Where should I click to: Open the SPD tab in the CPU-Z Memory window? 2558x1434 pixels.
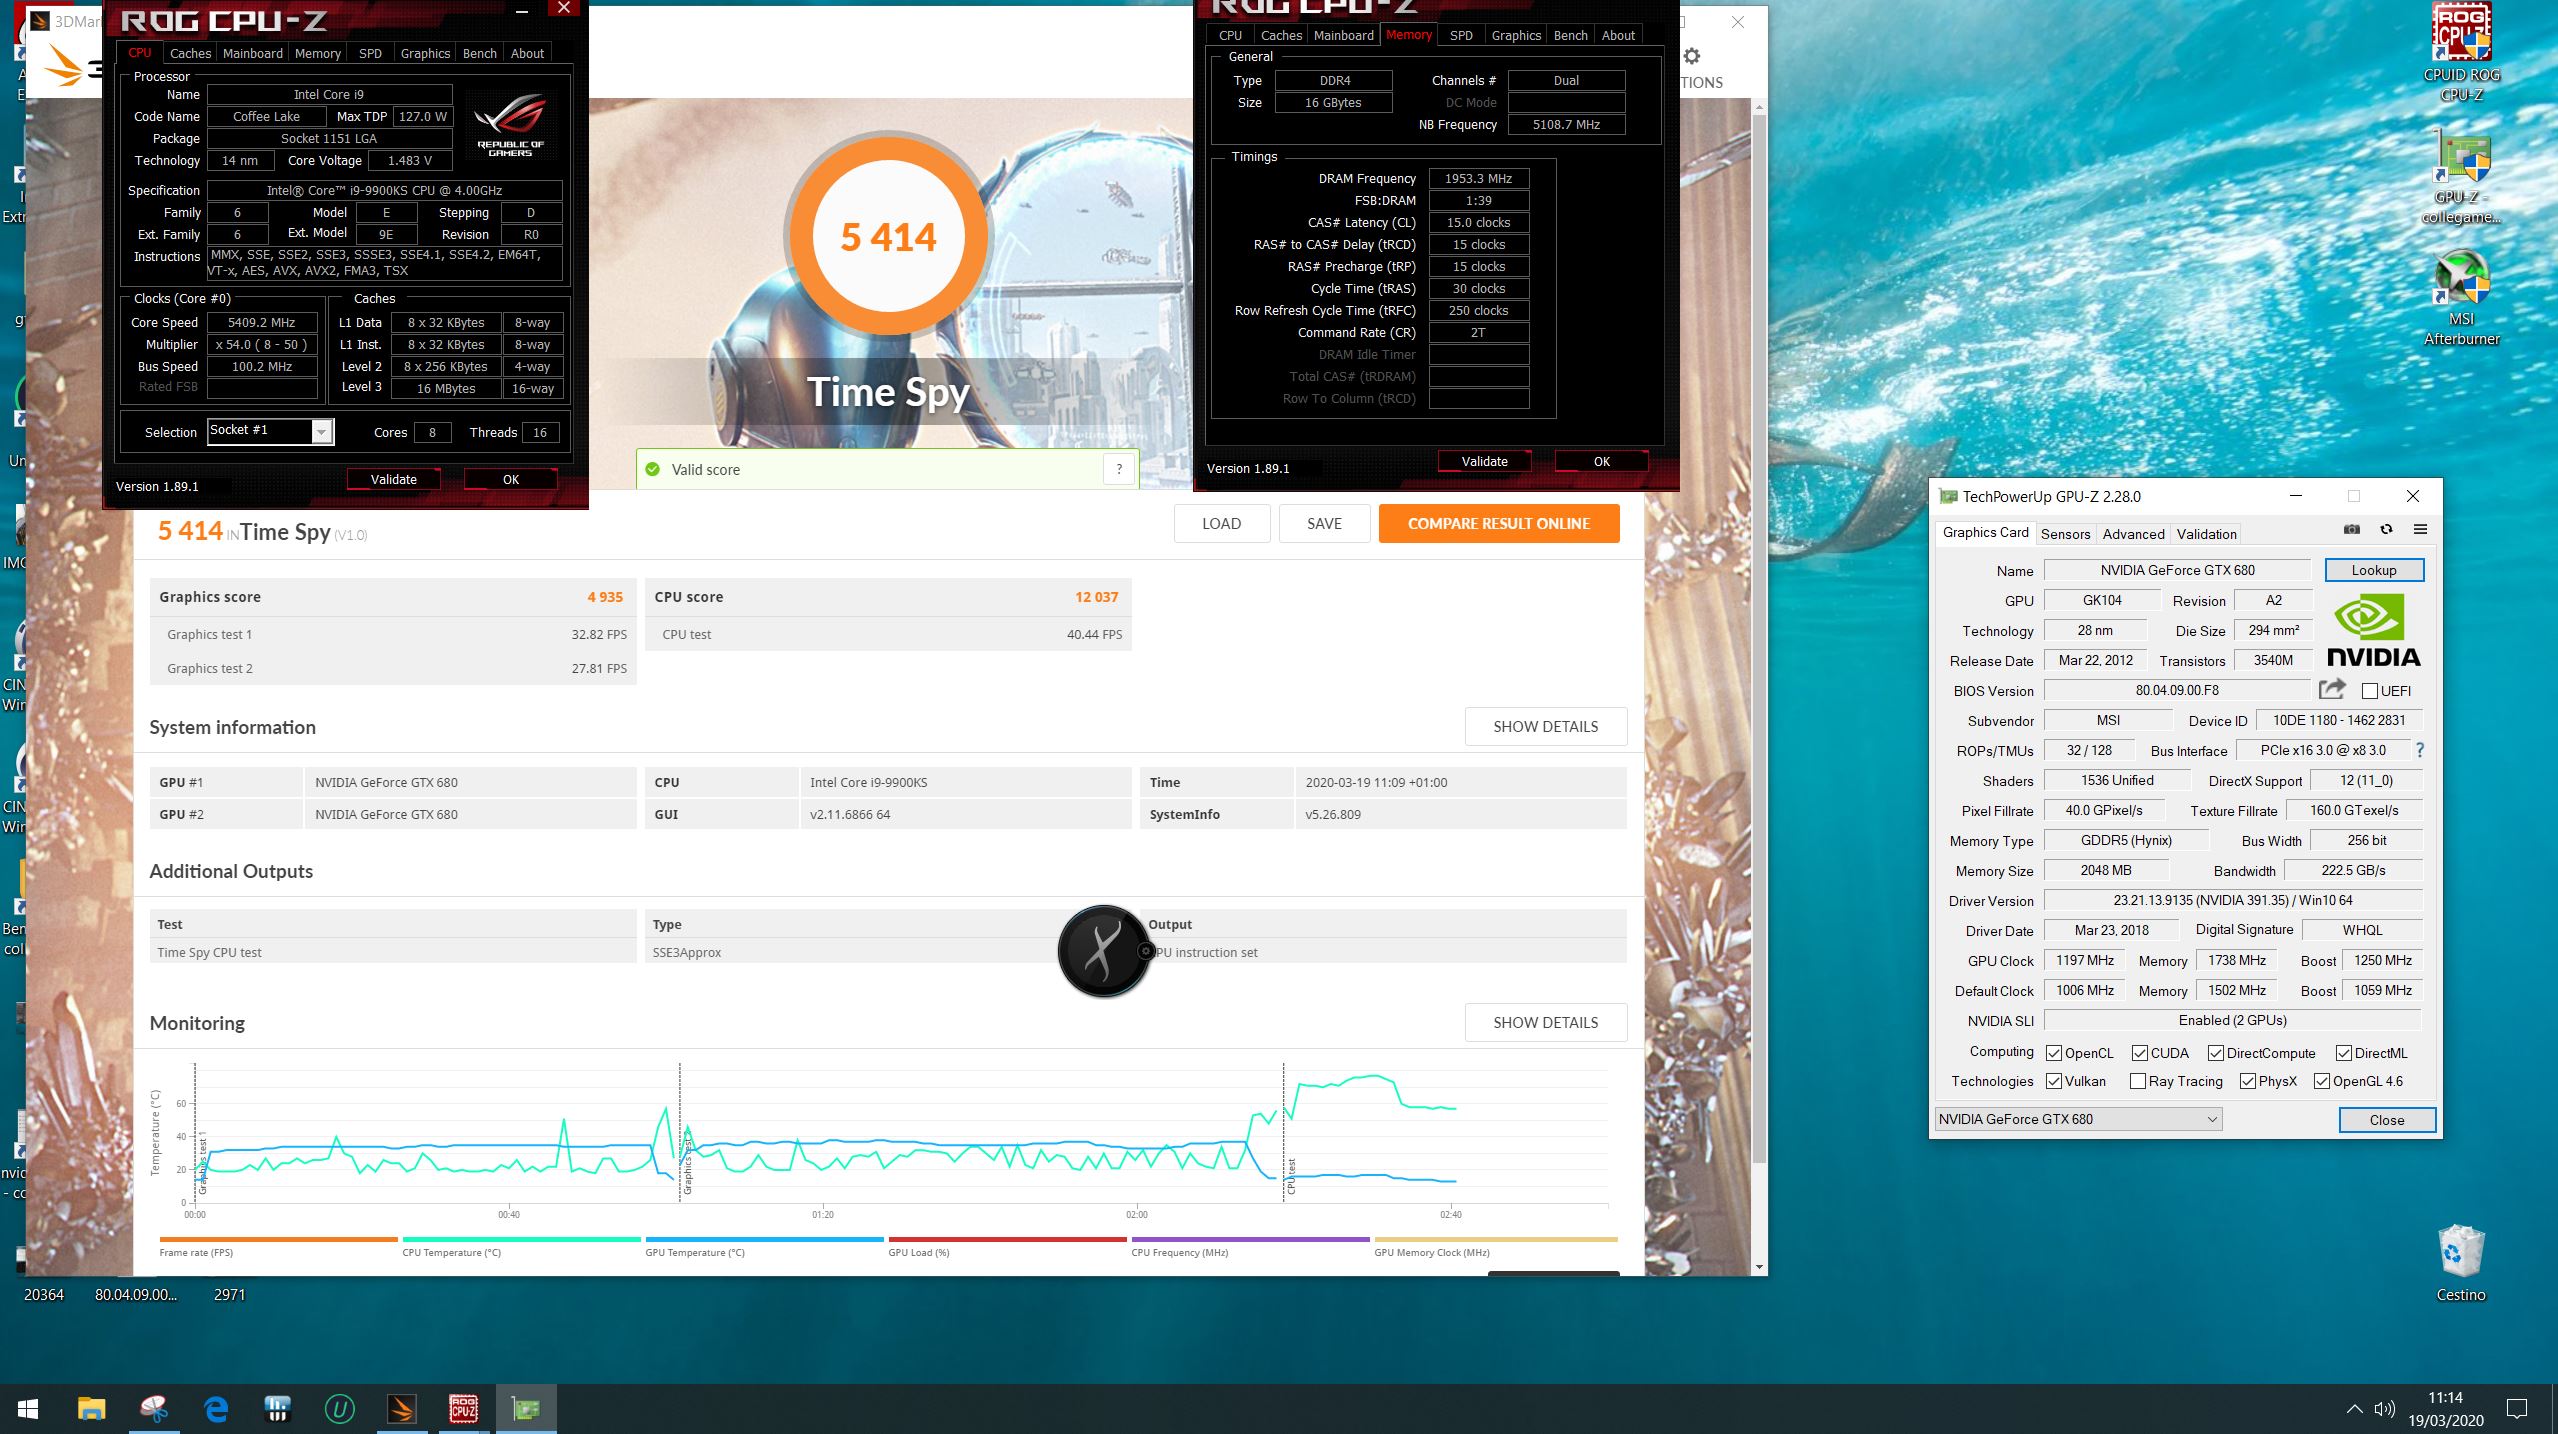1461,35
